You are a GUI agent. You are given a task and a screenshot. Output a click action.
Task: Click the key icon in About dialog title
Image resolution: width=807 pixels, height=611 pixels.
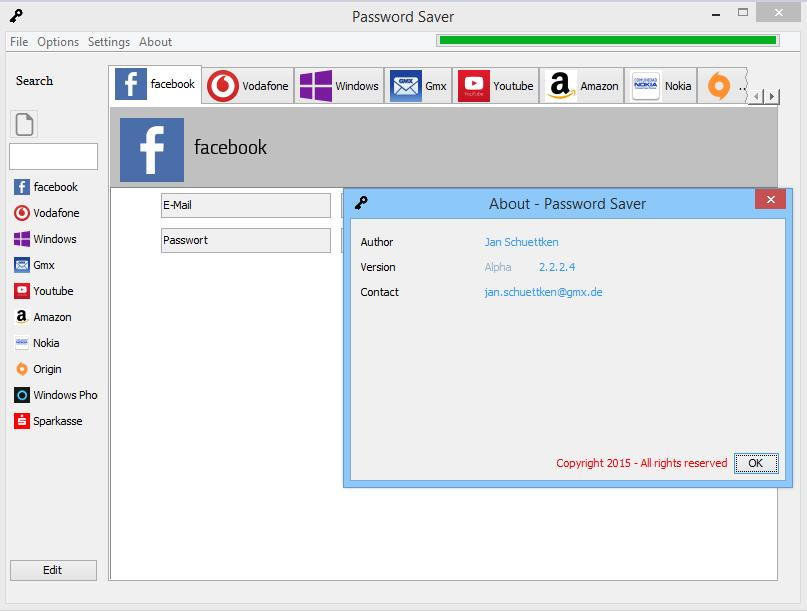(361, 203)
